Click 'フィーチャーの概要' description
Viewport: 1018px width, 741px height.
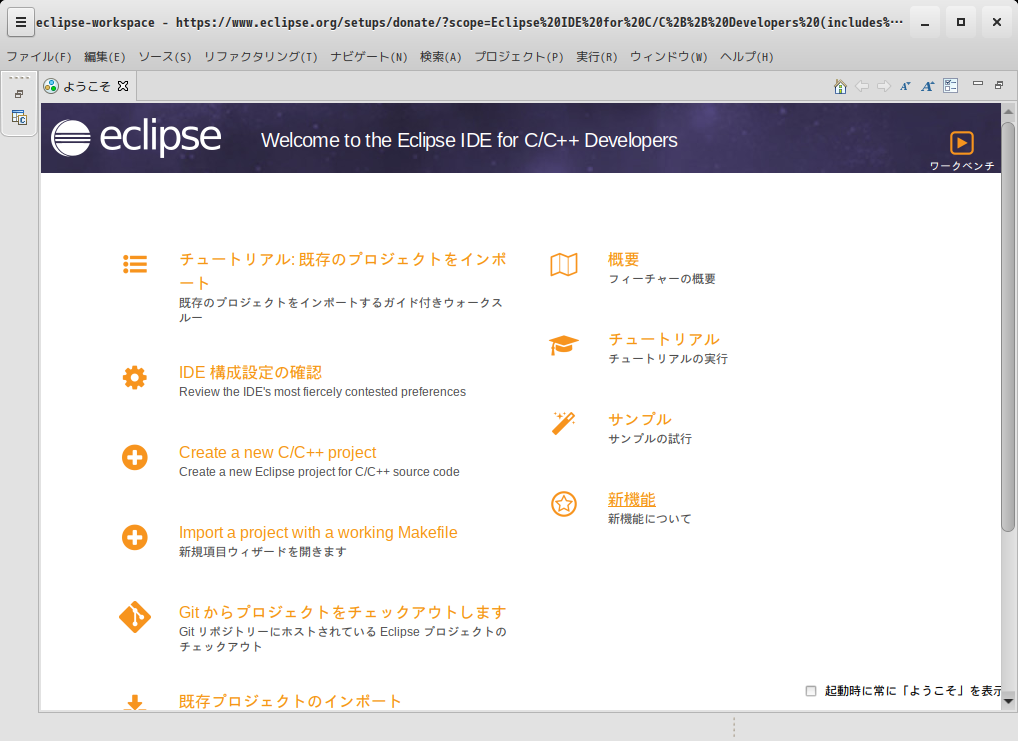click(x=662, y=279)
